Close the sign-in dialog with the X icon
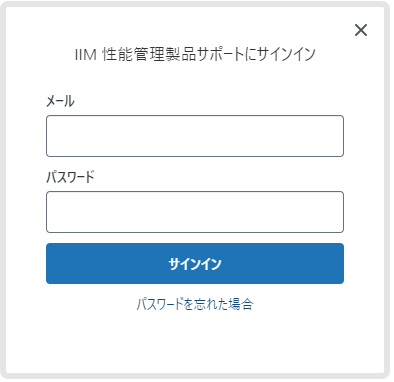The height and width of the screenshot is (382, 394). 361,30
